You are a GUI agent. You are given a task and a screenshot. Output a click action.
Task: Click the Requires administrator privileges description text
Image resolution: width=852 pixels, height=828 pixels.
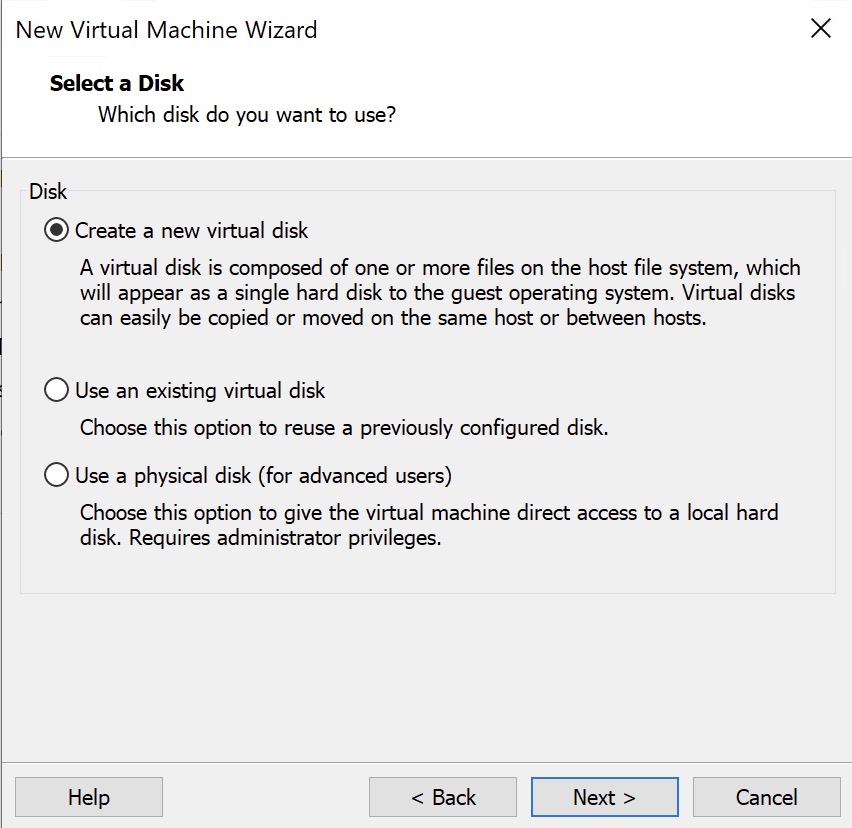260,538
